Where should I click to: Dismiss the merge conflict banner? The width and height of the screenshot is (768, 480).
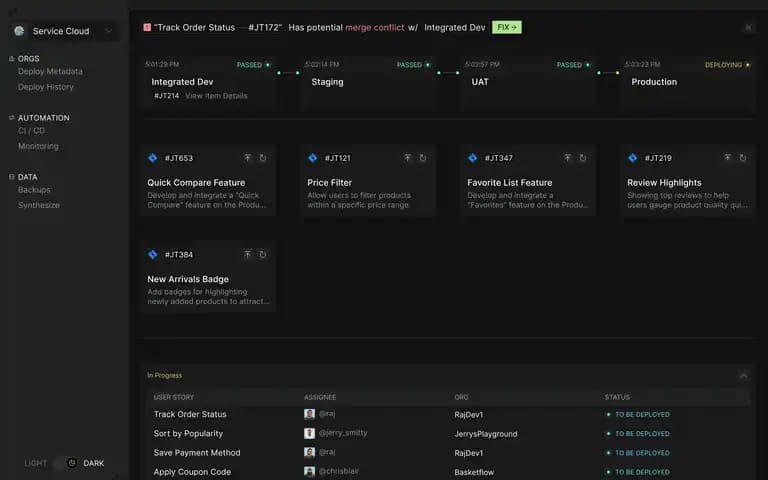point(748,27)
